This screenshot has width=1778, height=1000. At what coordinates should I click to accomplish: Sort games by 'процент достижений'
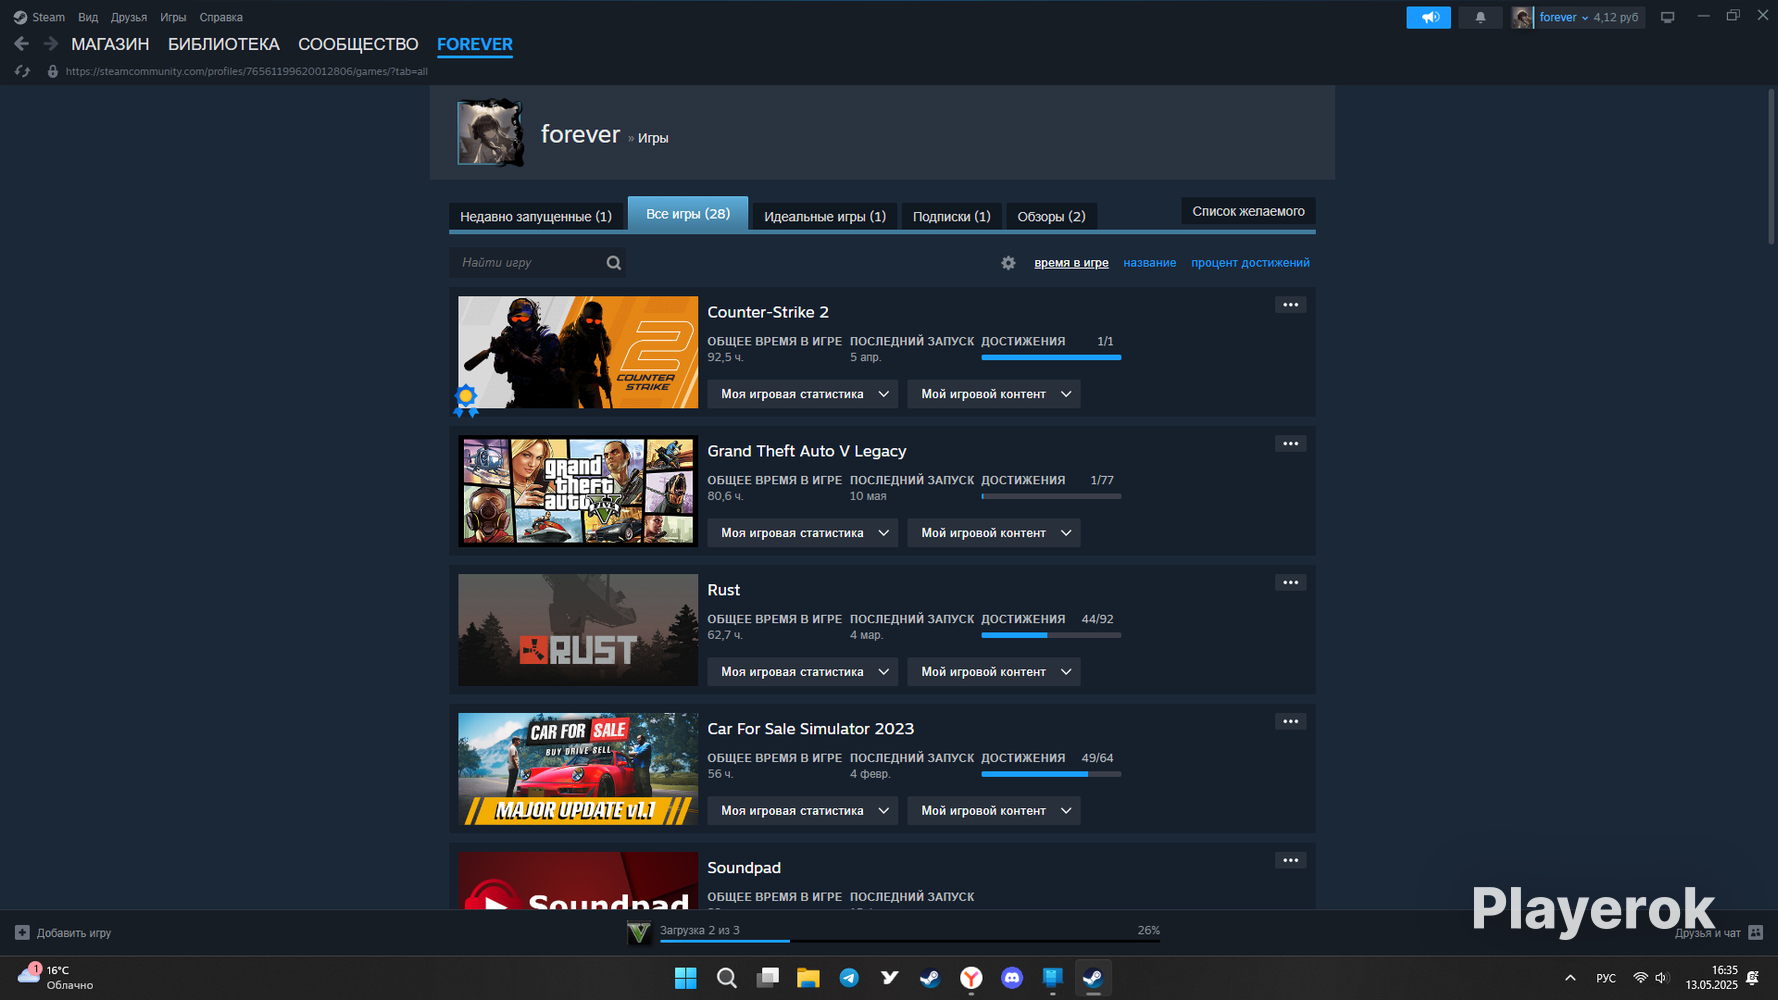pyautogui.click(x=1250, y=263)
